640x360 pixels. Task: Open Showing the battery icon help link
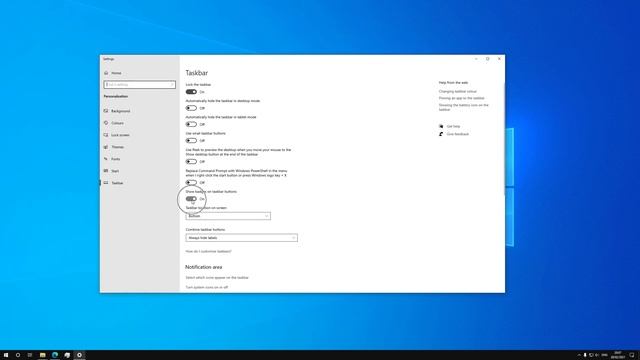464,107
